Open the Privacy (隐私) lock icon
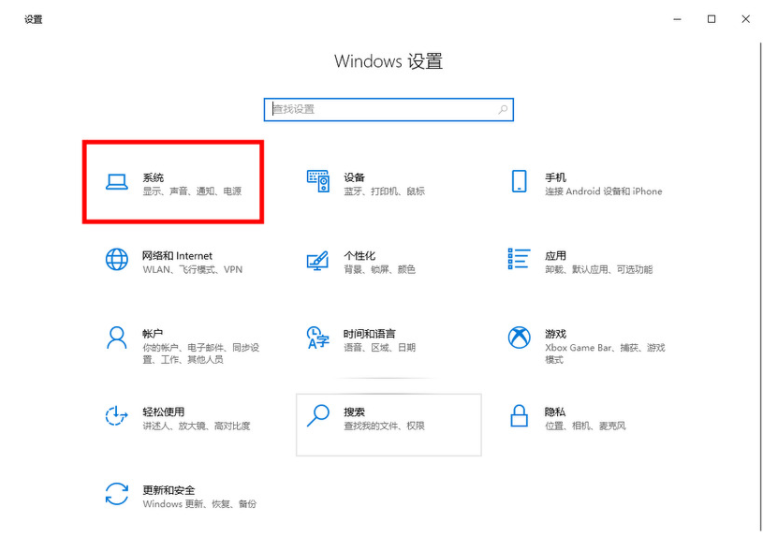This screenshot has height=534, width=764. click(x=518, y=415)
